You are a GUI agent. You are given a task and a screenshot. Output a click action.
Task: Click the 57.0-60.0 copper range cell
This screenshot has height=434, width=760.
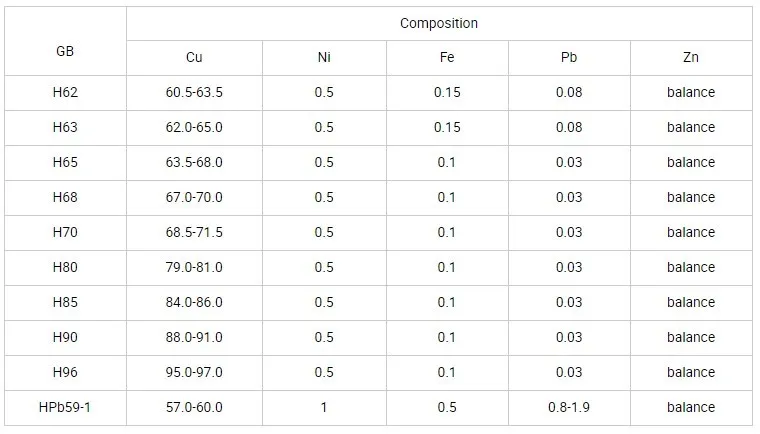[x=194, y=408]
